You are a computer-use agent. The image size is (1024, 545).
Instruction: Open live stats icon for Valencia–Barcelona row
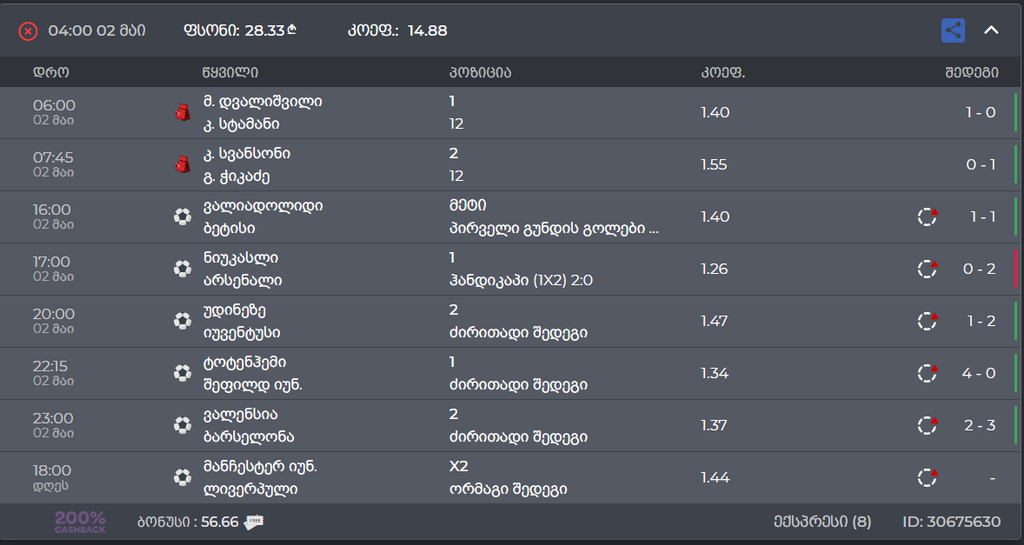(928, 425)
